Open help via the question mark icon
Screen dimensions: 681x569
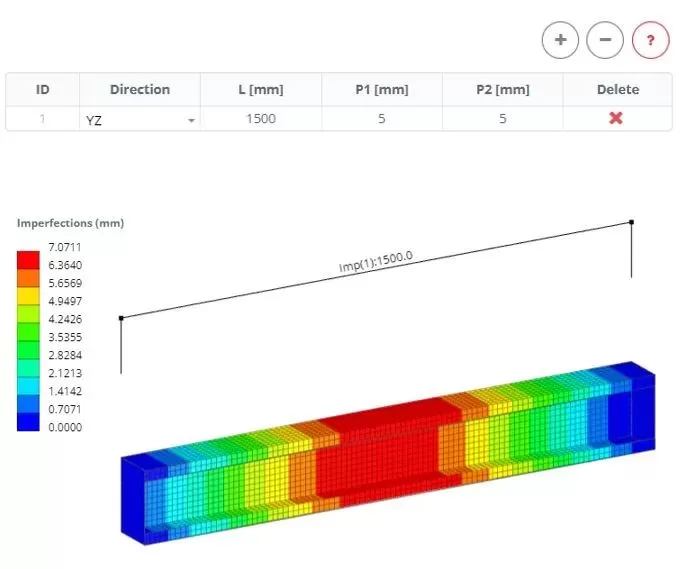(650, 40)
